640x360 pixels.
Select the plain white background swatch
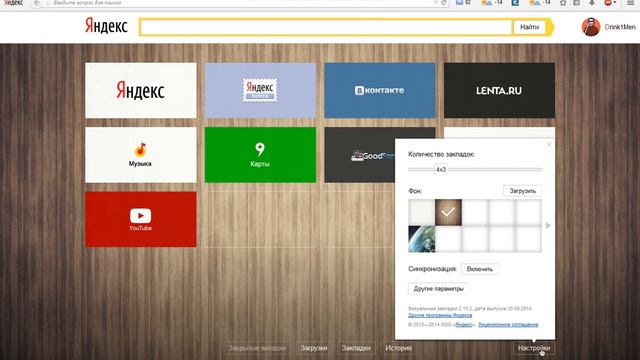[x=422, y=212]
